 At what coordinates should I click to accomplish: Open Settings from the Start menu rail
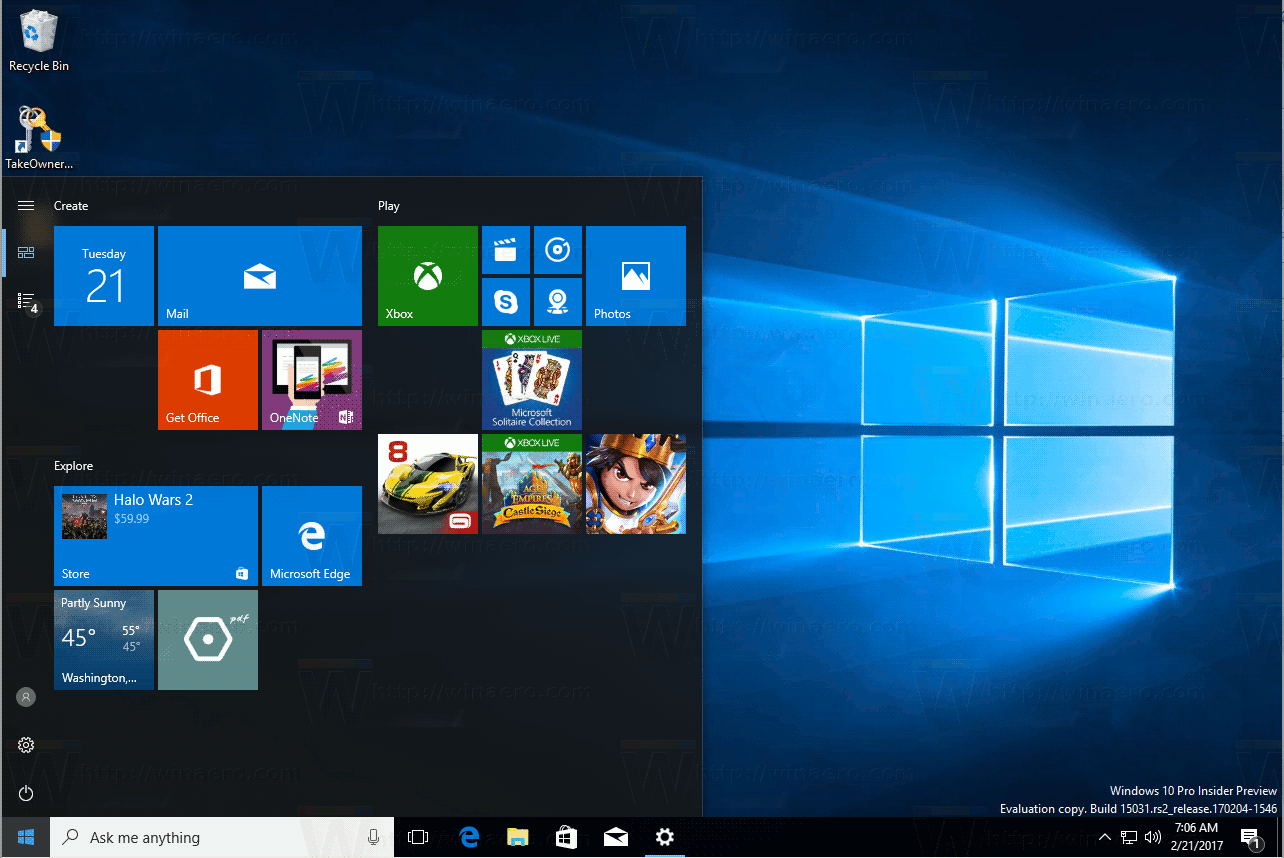point(26,745)
